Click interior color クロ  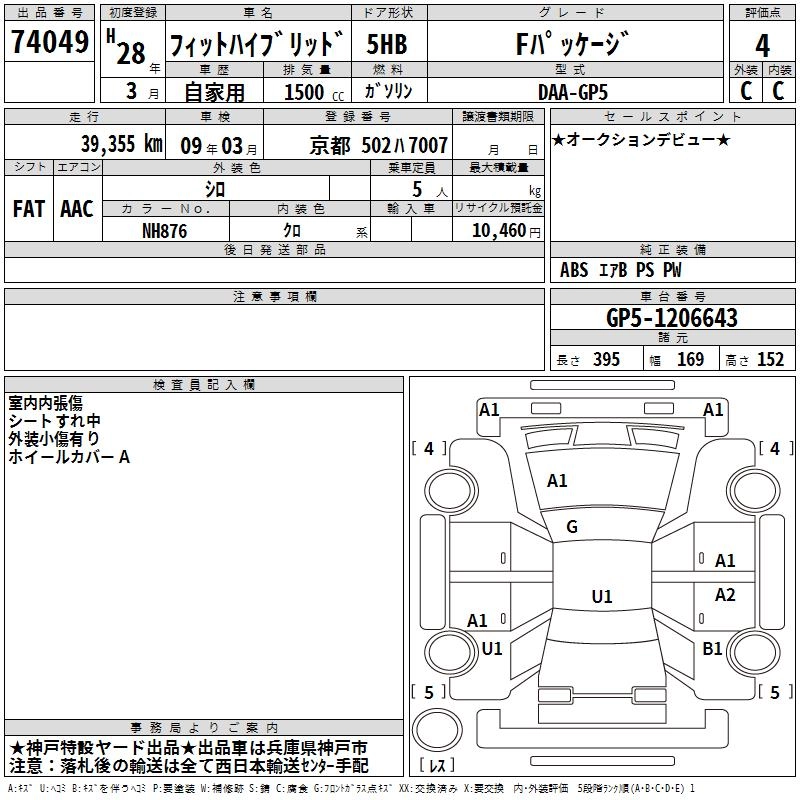click(292, 231)
